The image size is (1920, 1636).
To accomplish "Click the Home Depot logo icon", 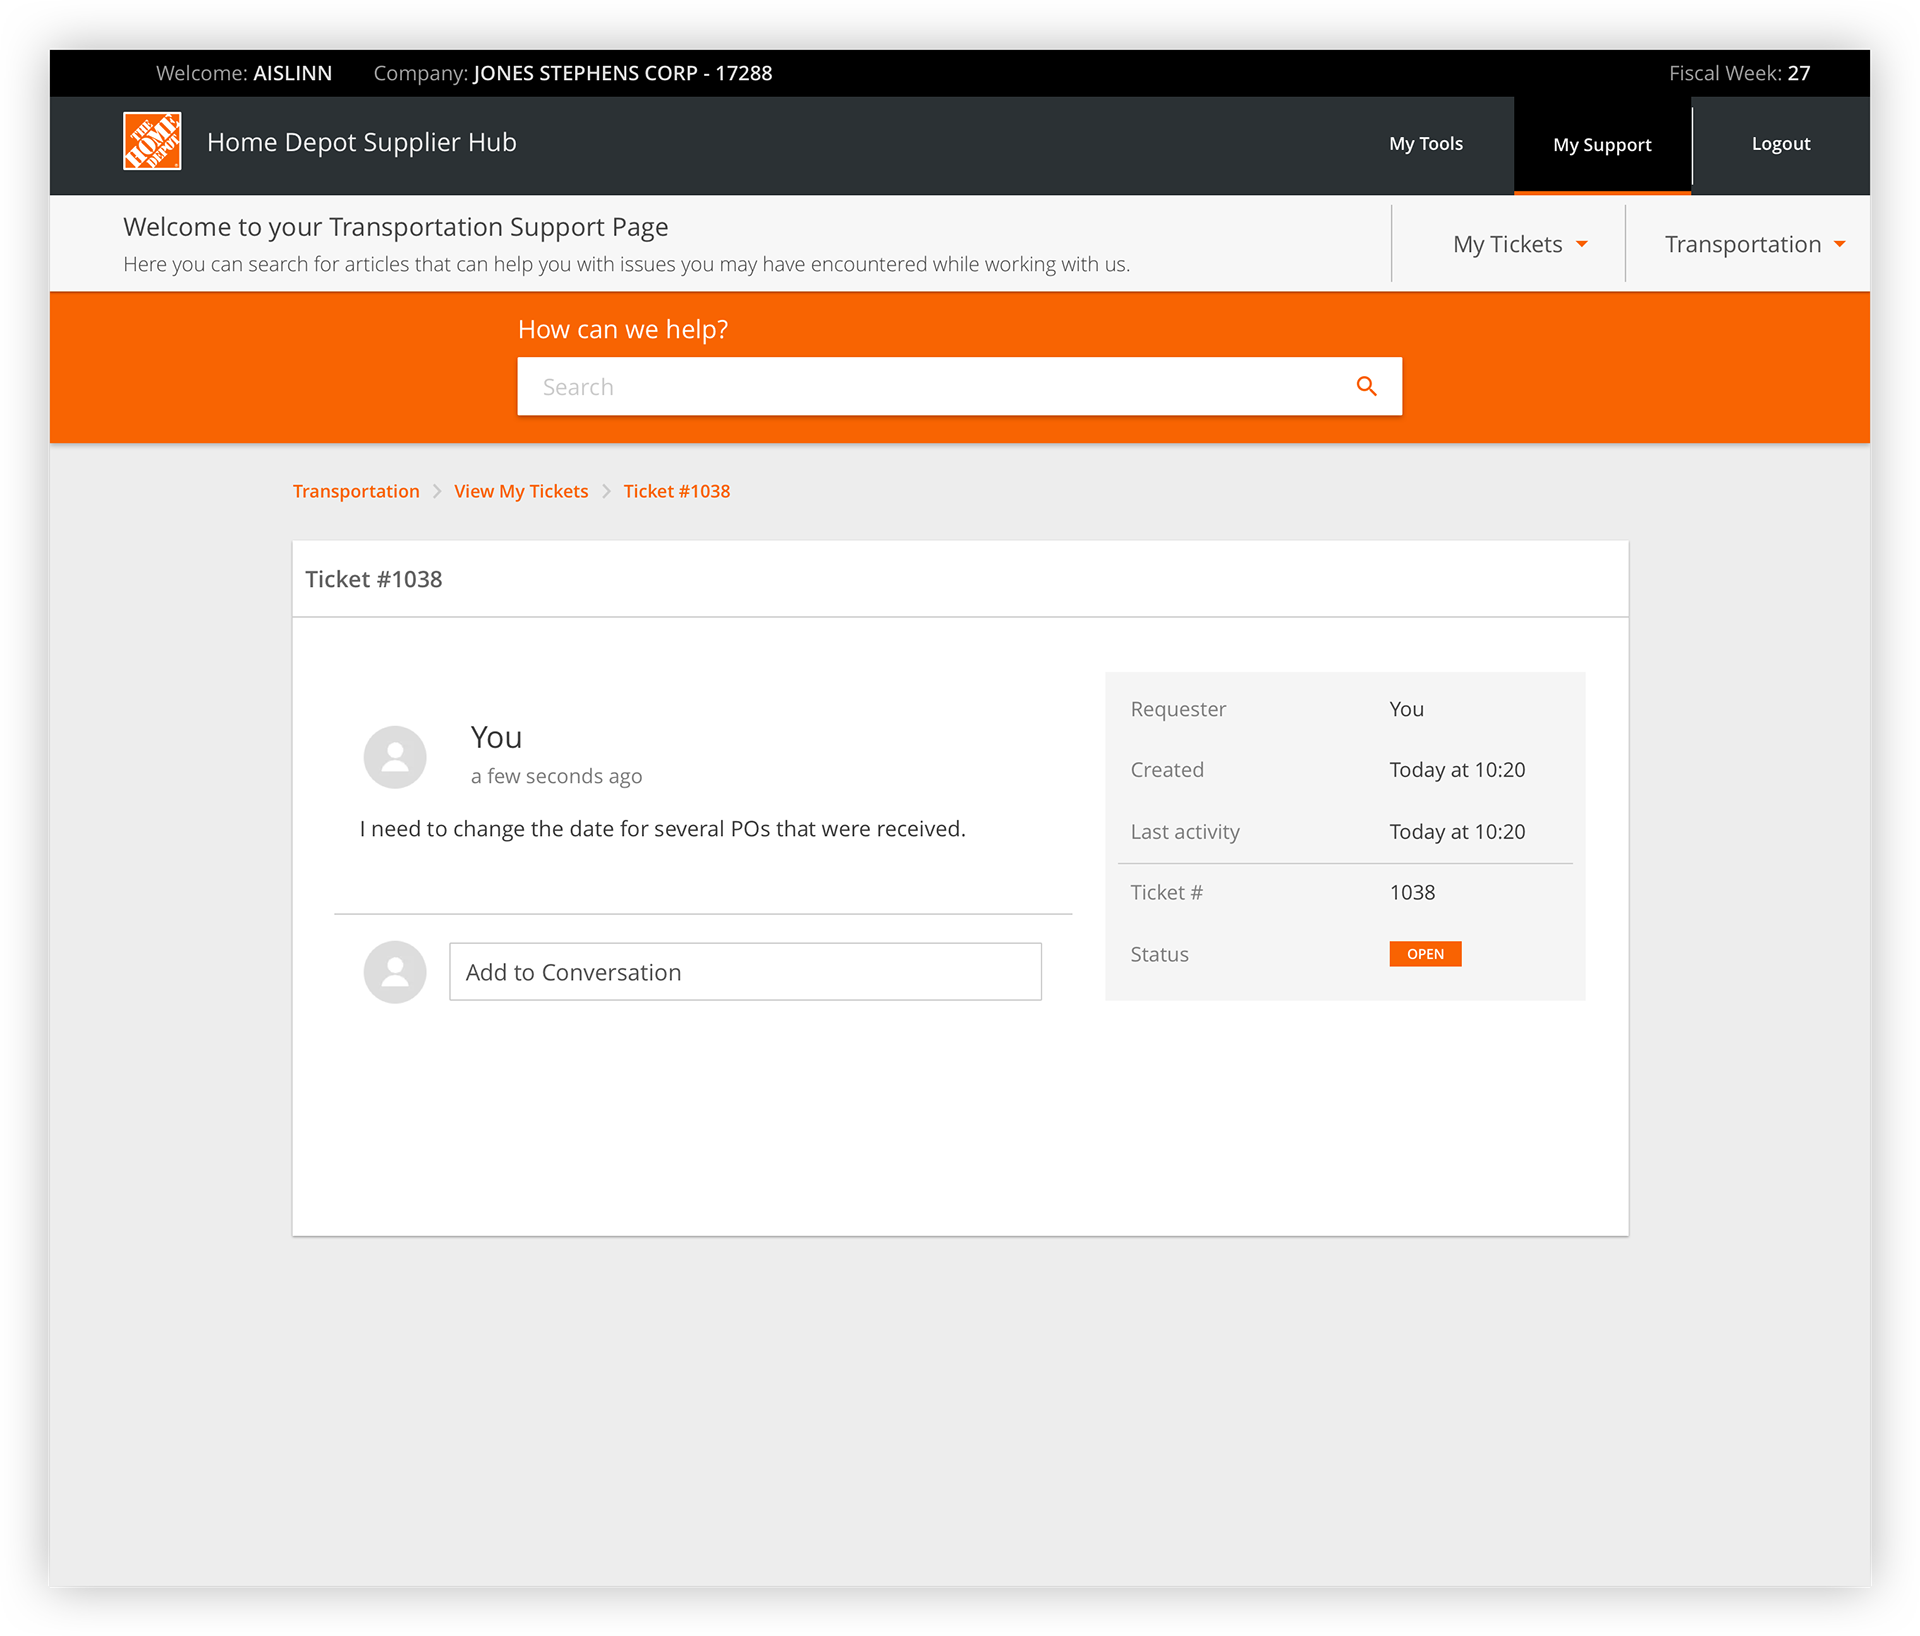I will (x=152, y=141).
